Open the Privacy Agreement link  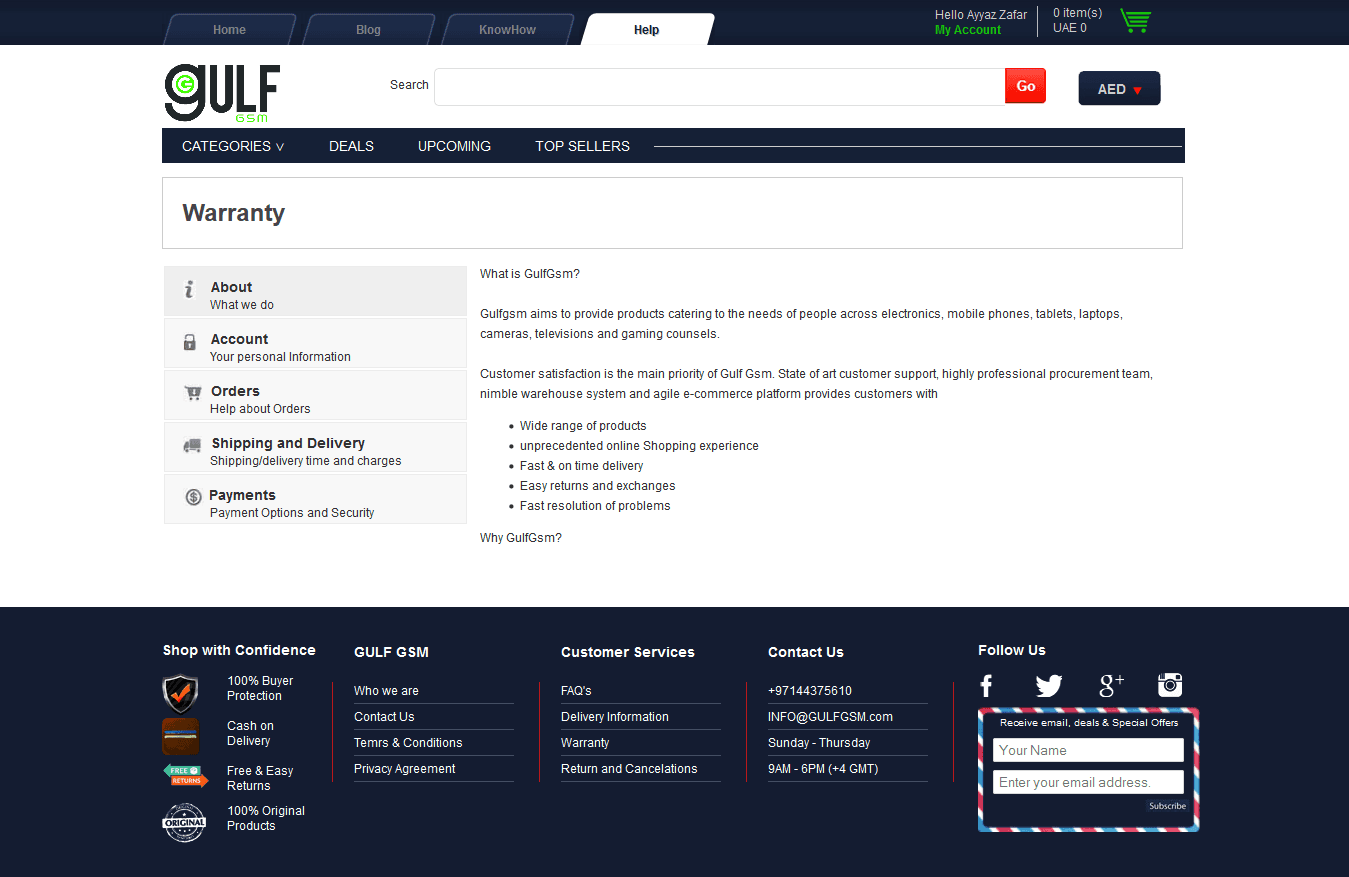(x=404, y=769)
